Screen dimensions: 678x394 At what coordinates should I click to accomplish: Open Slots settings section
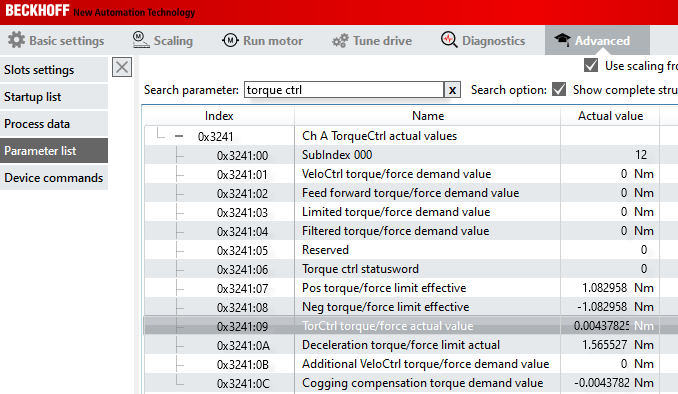54,70
